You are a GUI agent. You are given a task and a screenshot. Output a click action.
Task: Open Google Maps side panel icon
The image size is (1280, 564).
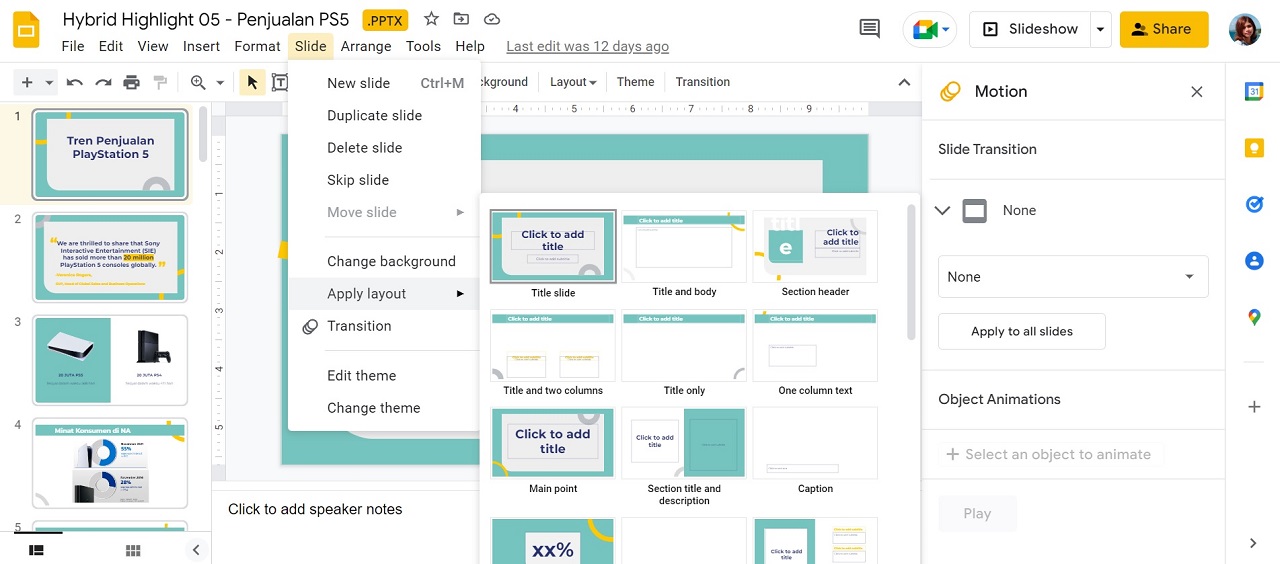1254,318
